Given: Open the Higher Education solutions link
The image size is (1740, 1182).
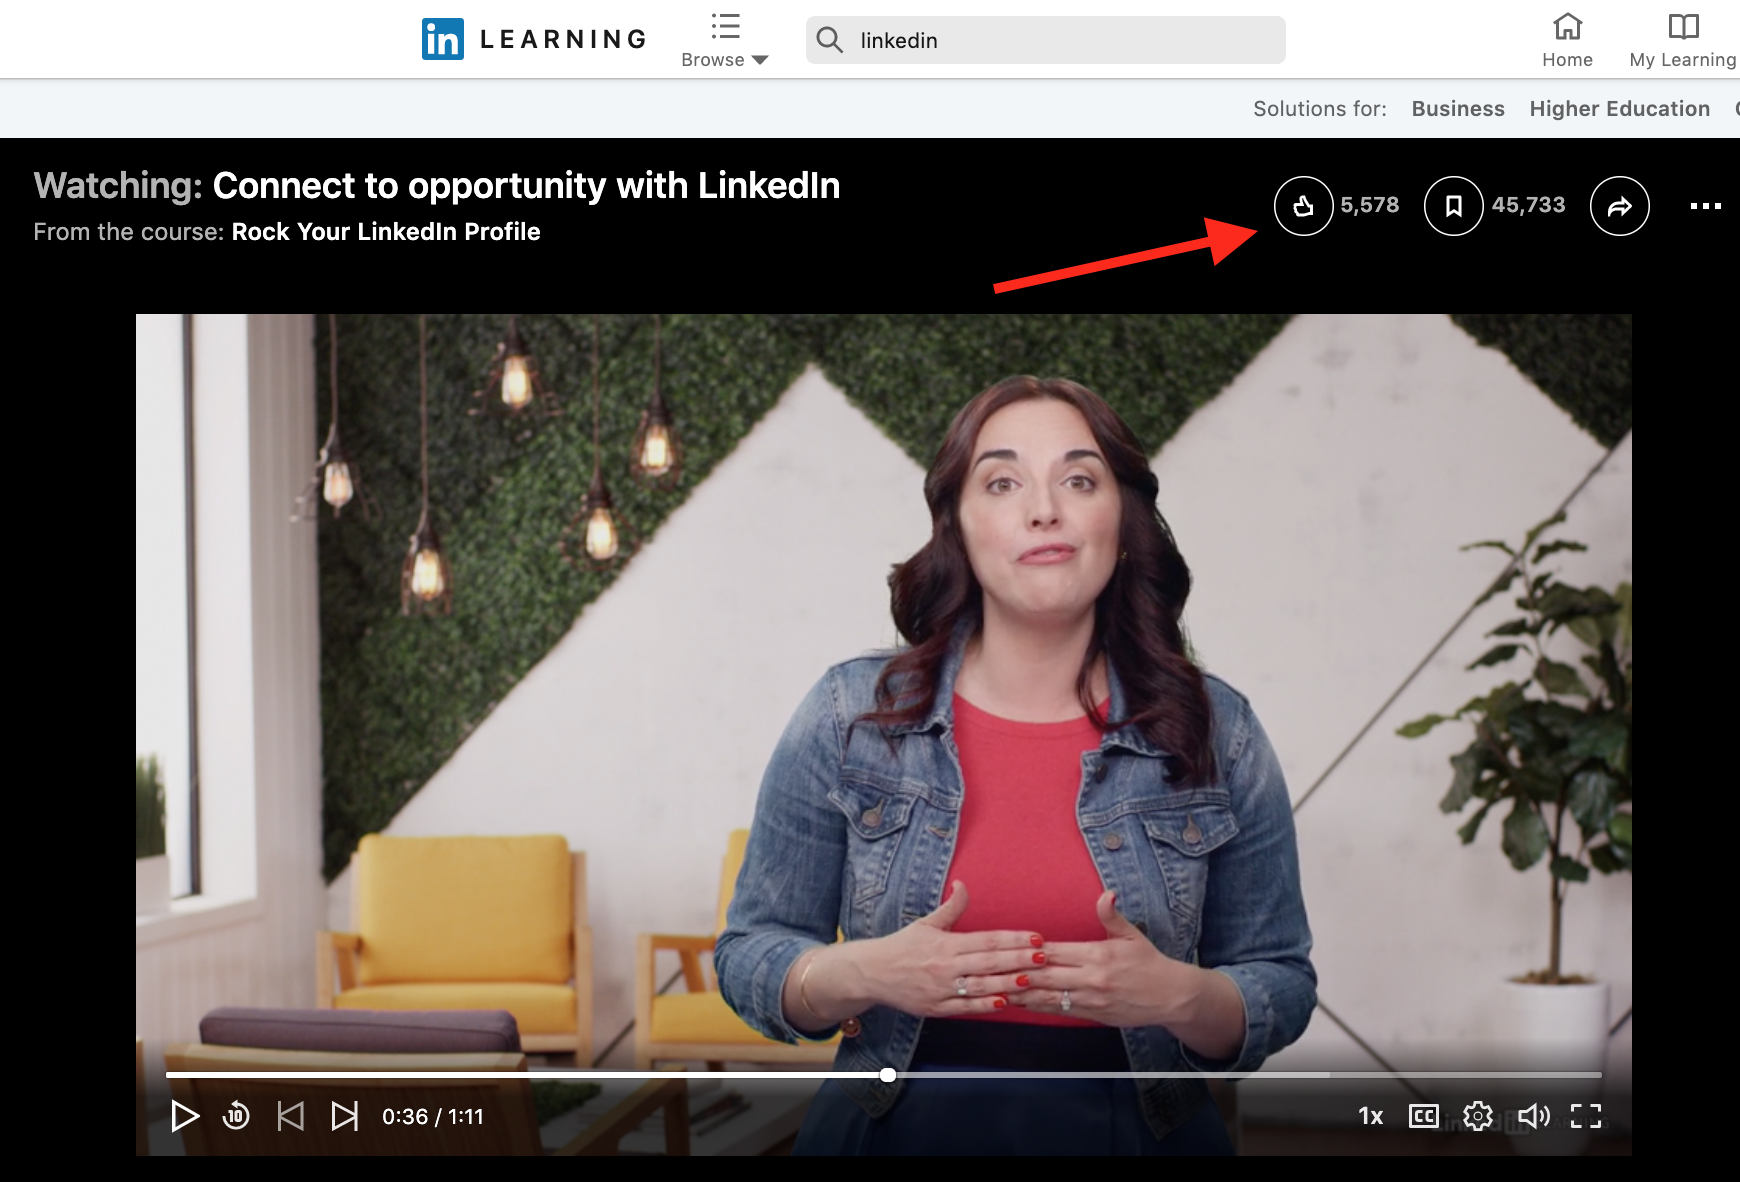Looking at the screenshot, I should [1619, 109].
